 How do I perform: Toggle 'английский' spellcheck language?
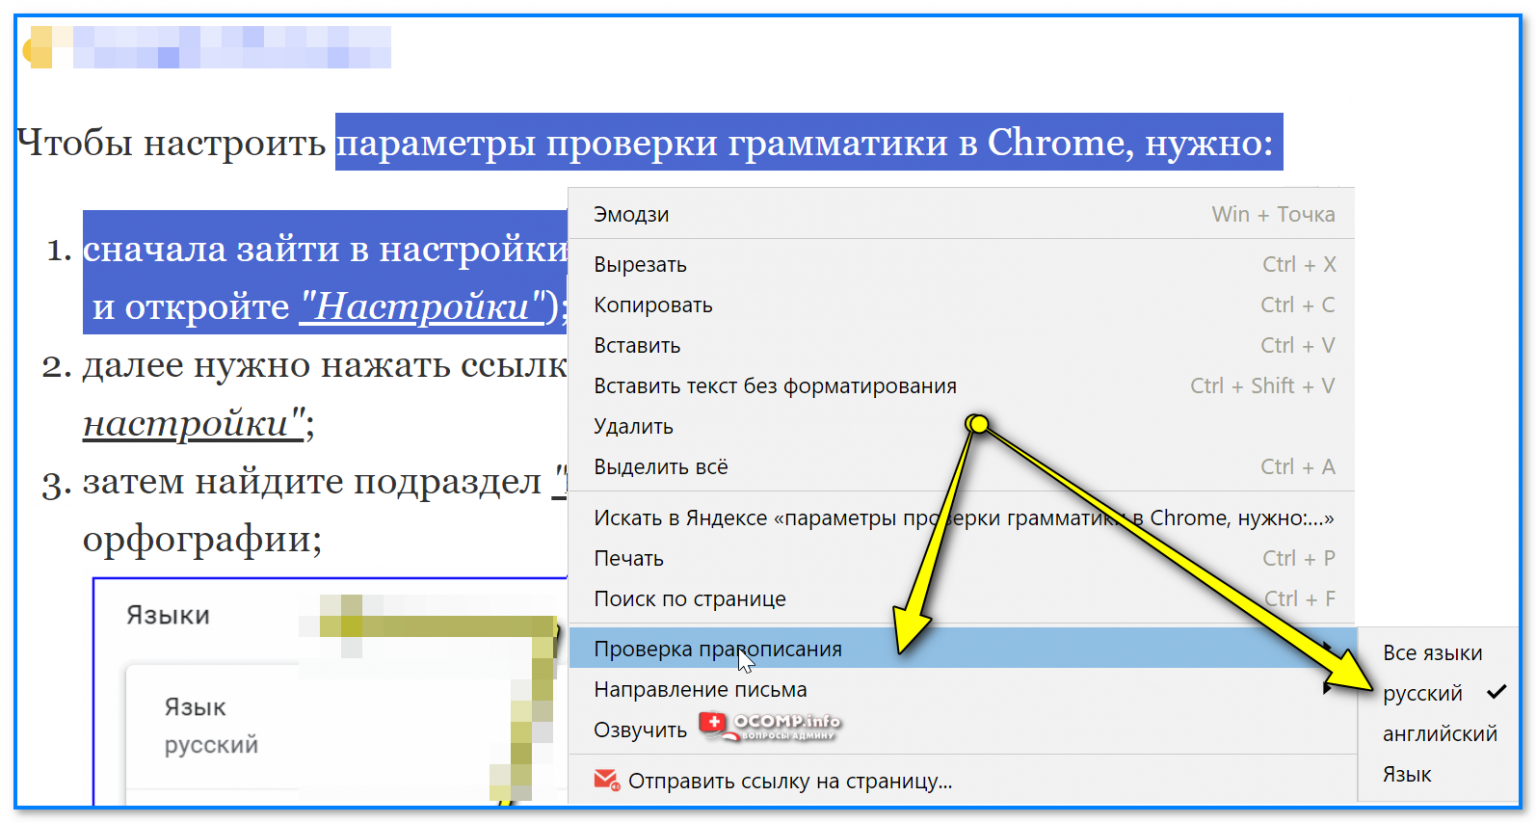tap(1438, 734)
